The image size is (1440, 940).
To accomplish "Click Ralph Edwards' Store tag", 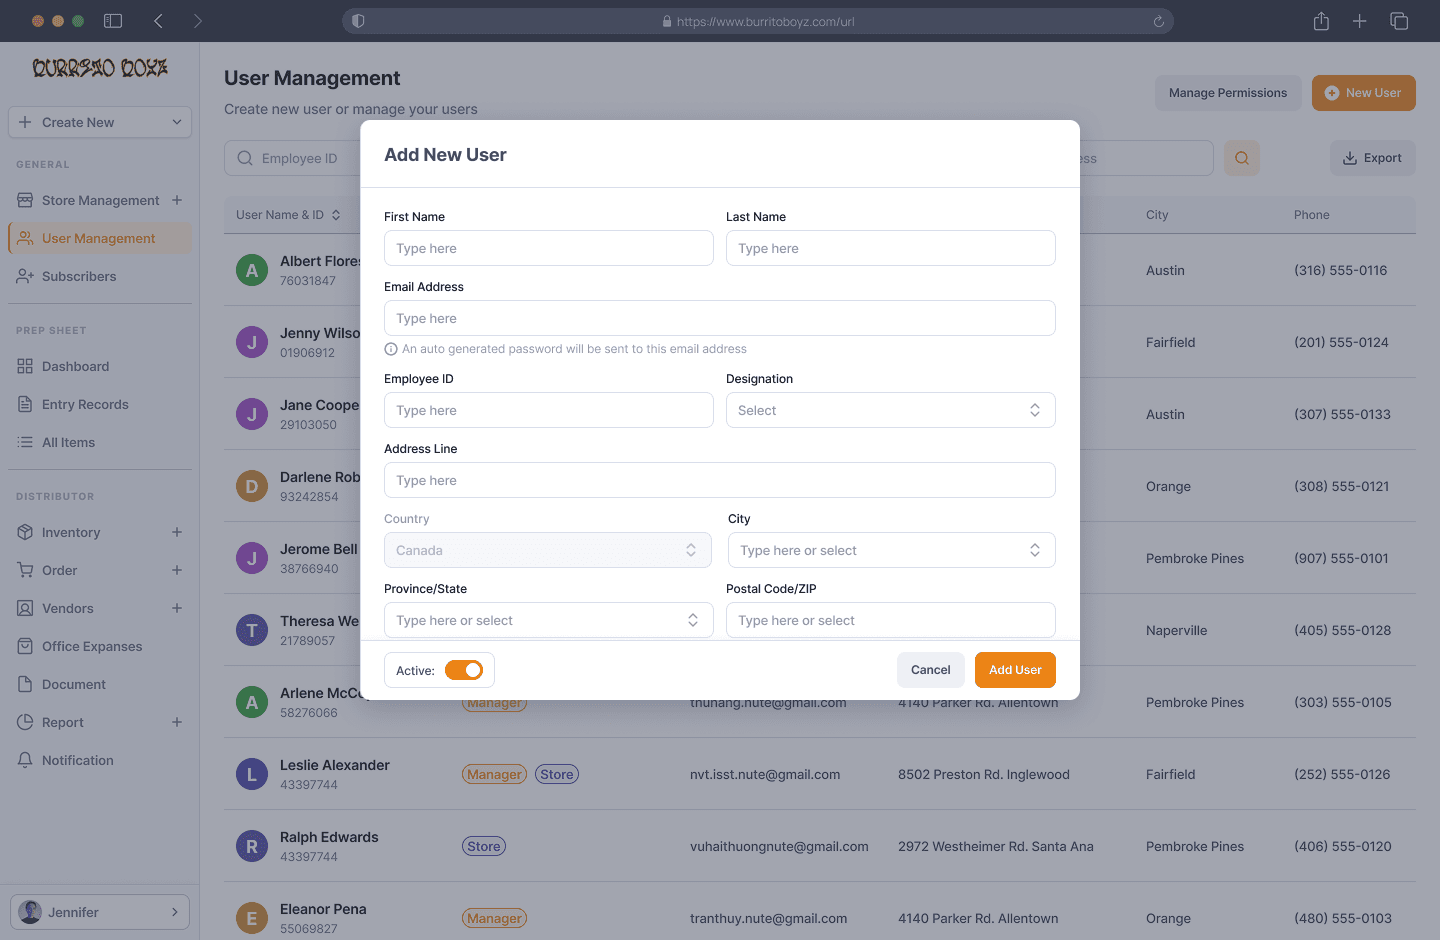I will coord(484,846).
